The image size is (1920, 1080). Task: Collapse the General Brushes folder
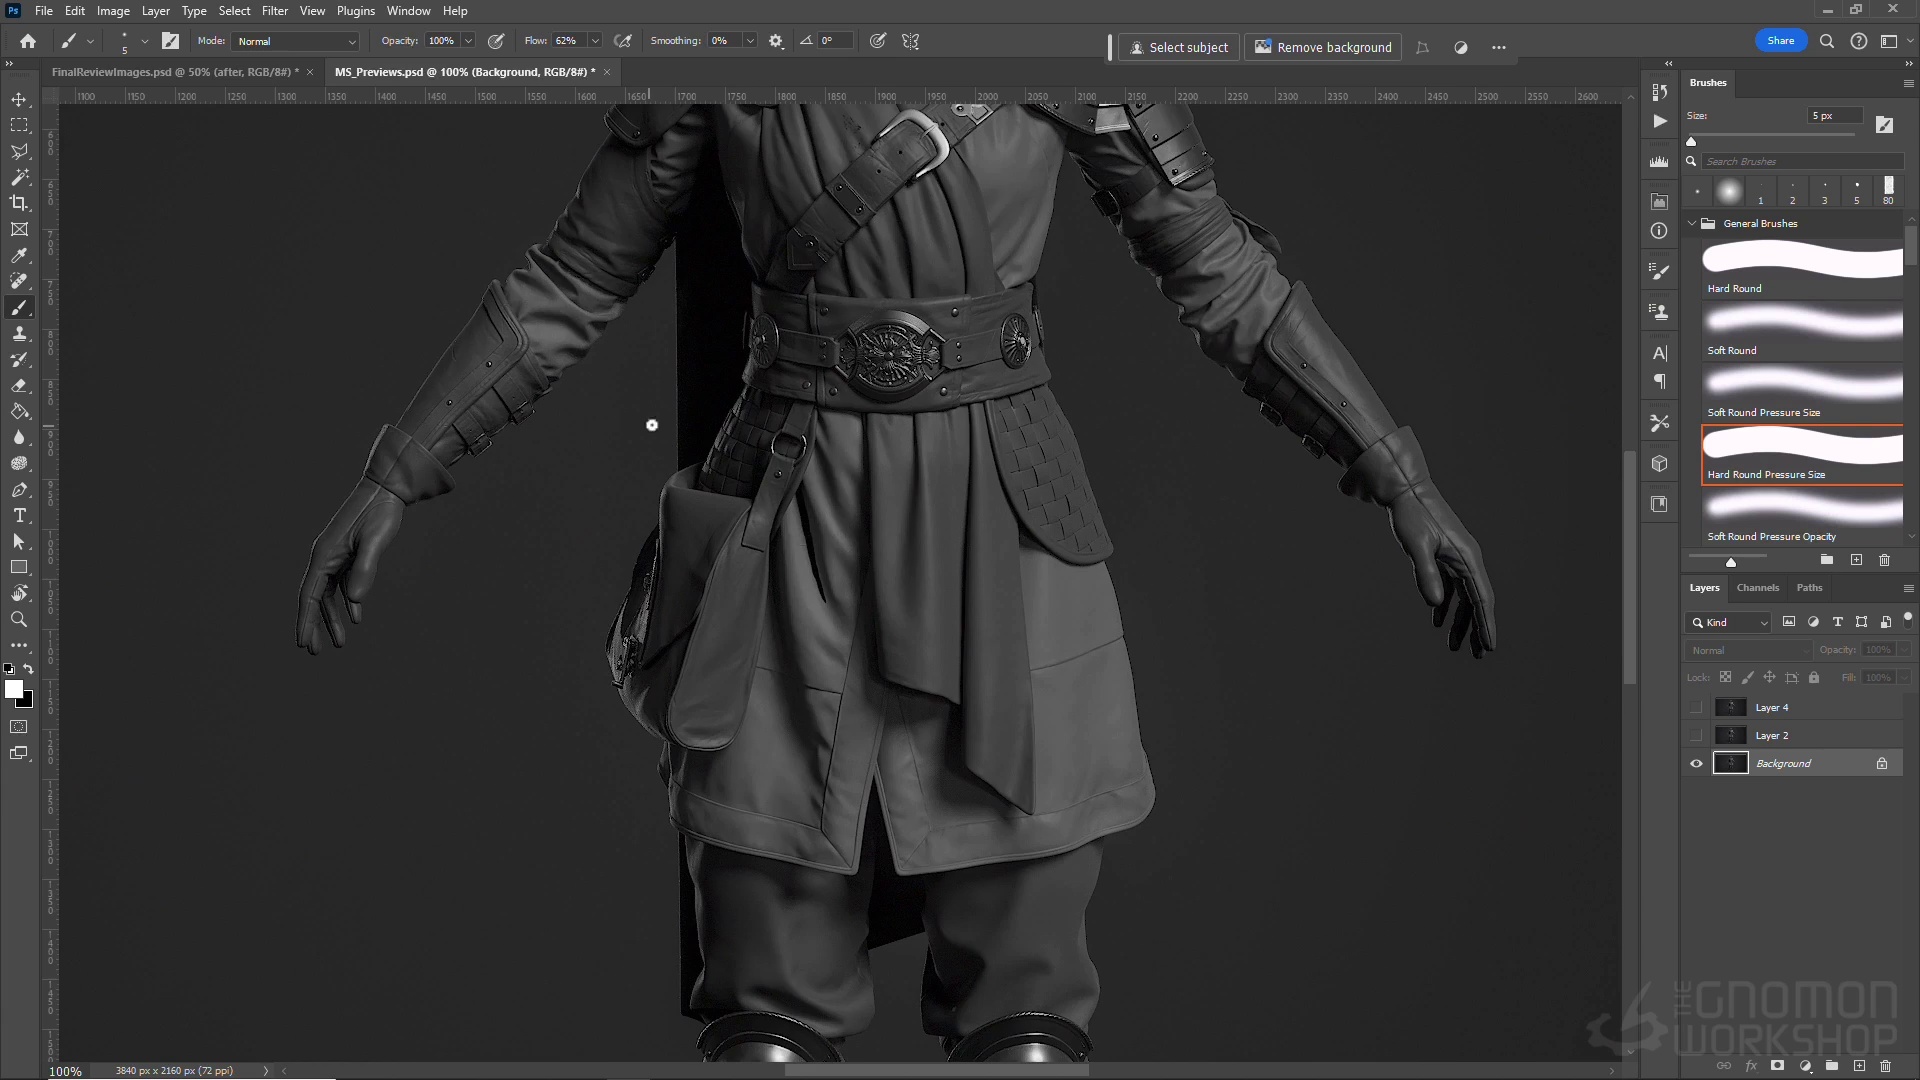pos(1692,223)
